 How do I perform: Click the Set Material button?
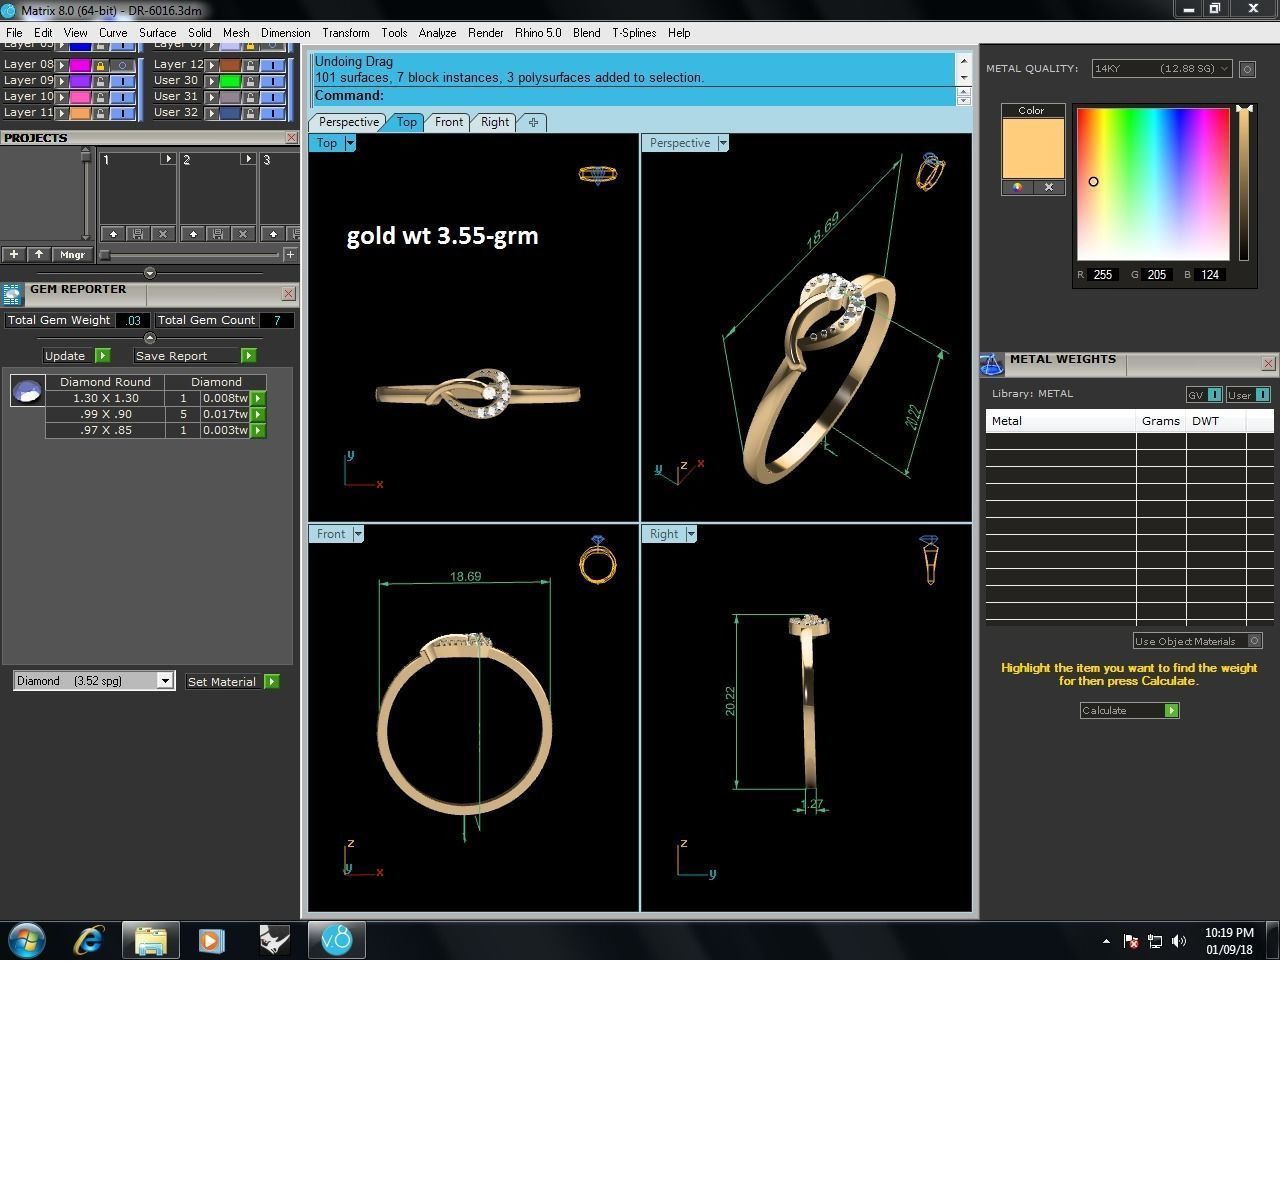click(x=232, y=682)
